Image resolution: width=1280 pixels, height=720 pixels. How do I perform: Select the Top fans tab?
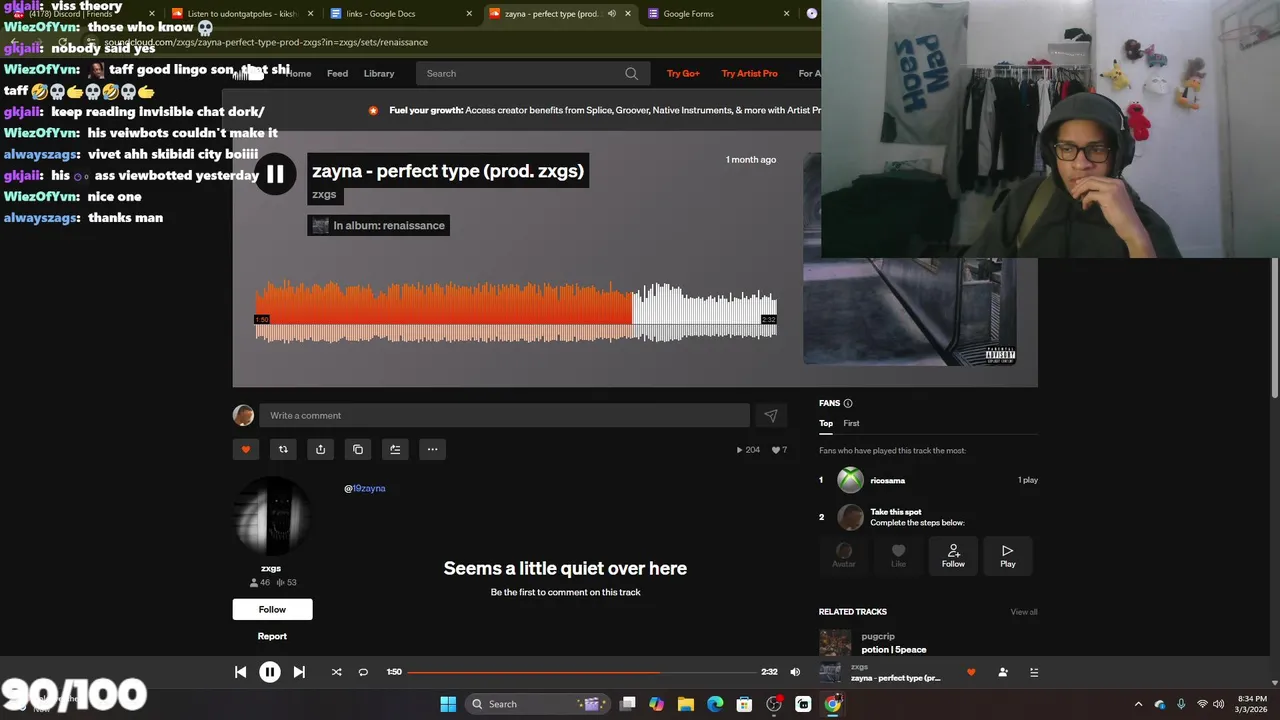[826, 423]
